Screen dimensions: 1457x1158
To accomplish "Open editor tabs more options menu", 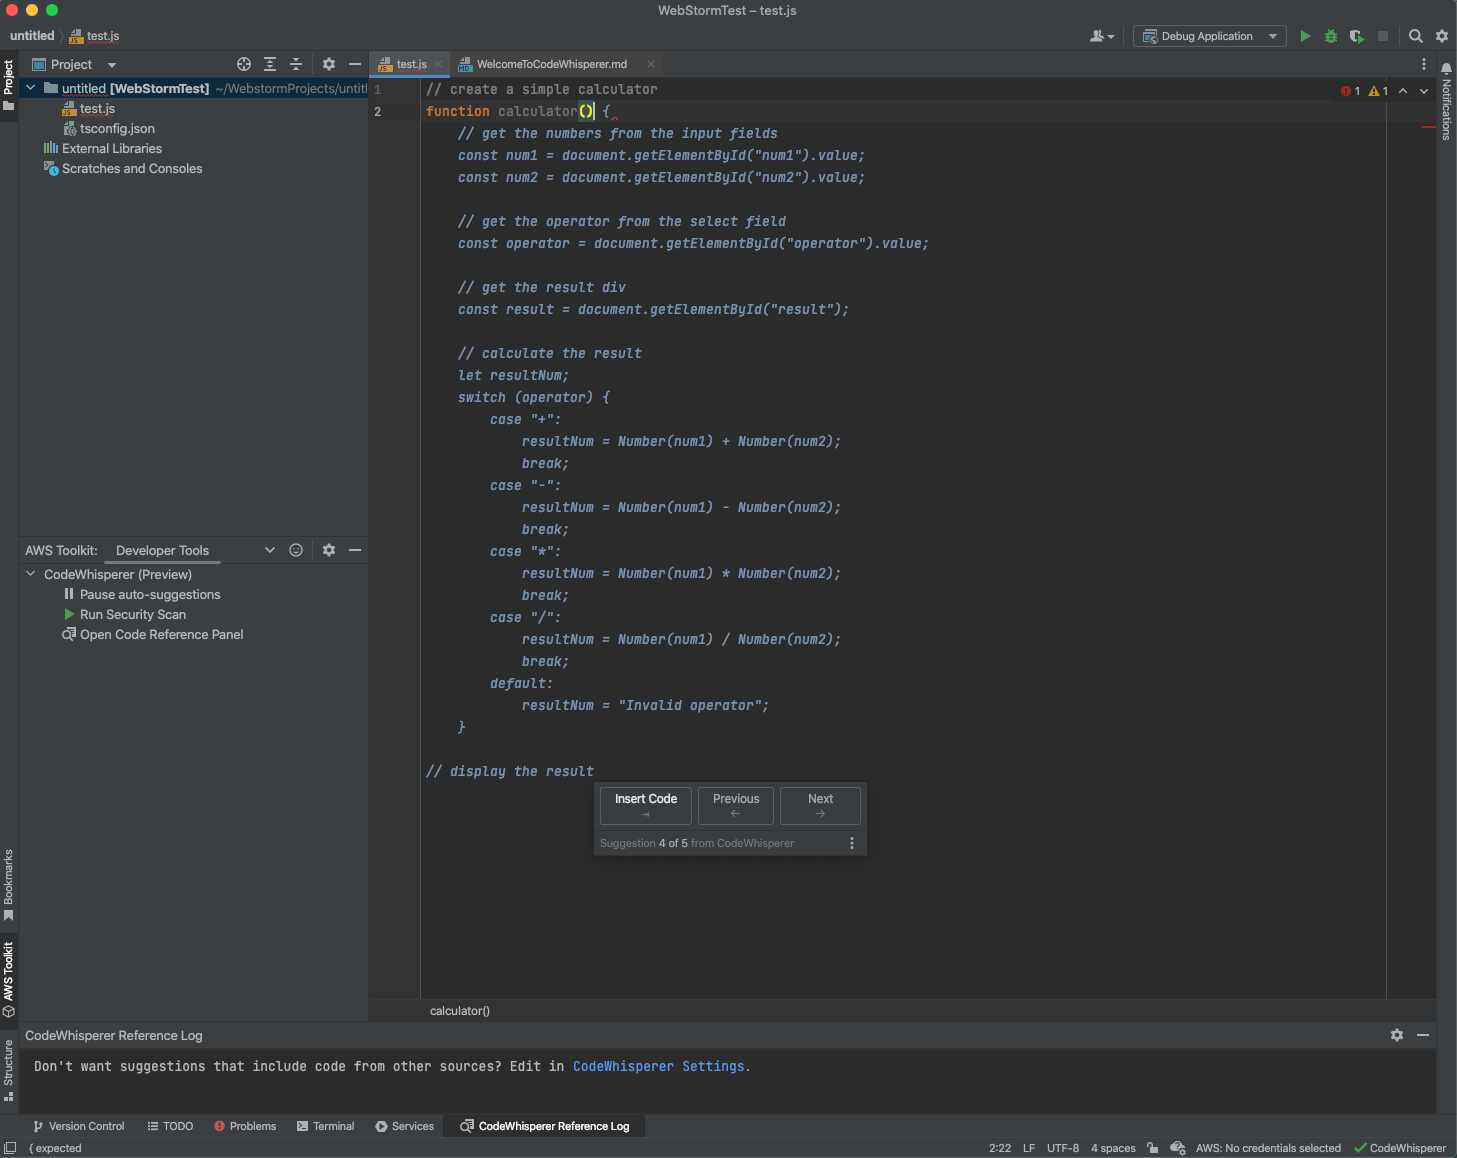I will [1424, 64].
